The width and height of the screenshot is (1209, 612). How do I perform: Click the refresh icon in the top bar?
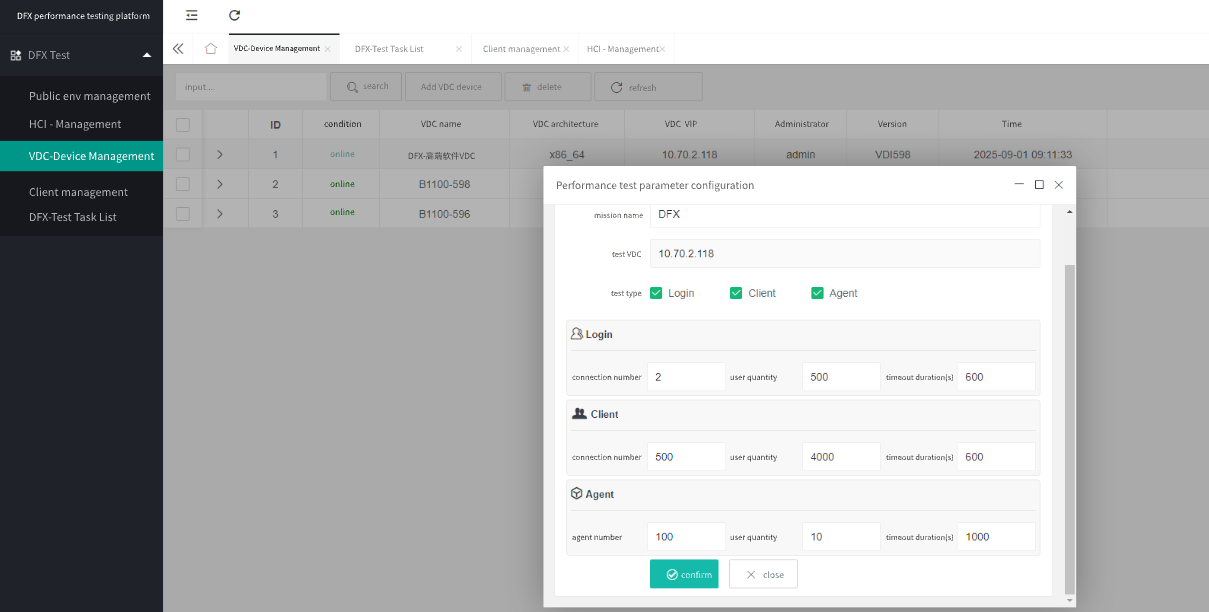click(234, 15)
